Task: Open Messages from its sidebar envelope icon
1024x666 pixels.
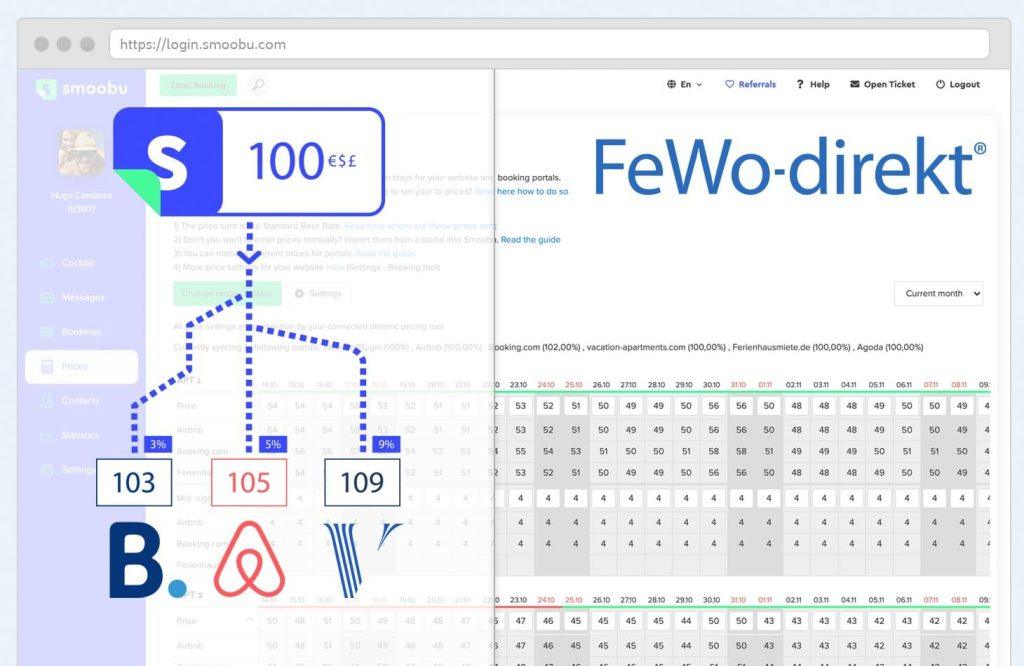Action: tap(47, 298)
